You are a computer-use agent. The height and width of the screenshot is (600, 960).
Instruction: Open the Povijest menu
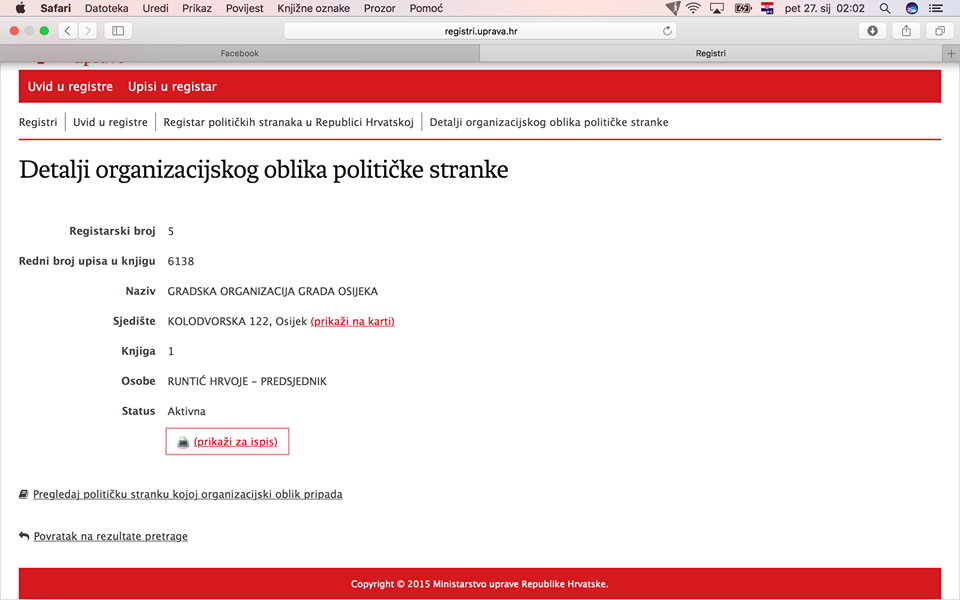pos(245,8)
